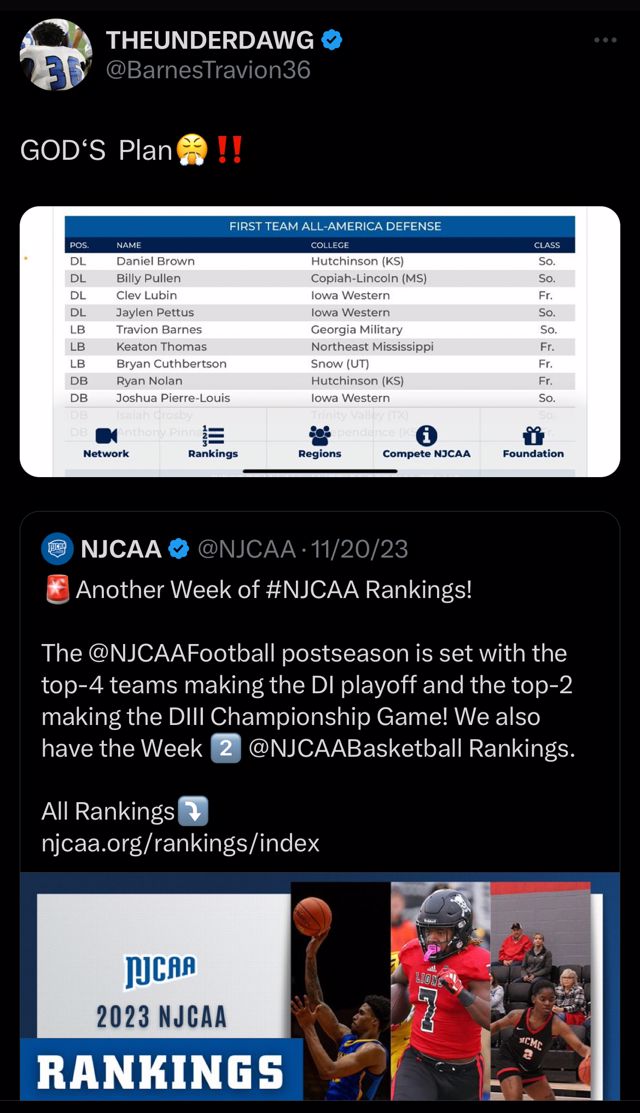Open the All-America Defense table image
The width and height of the screenshot is (640, 1113).
320,341
